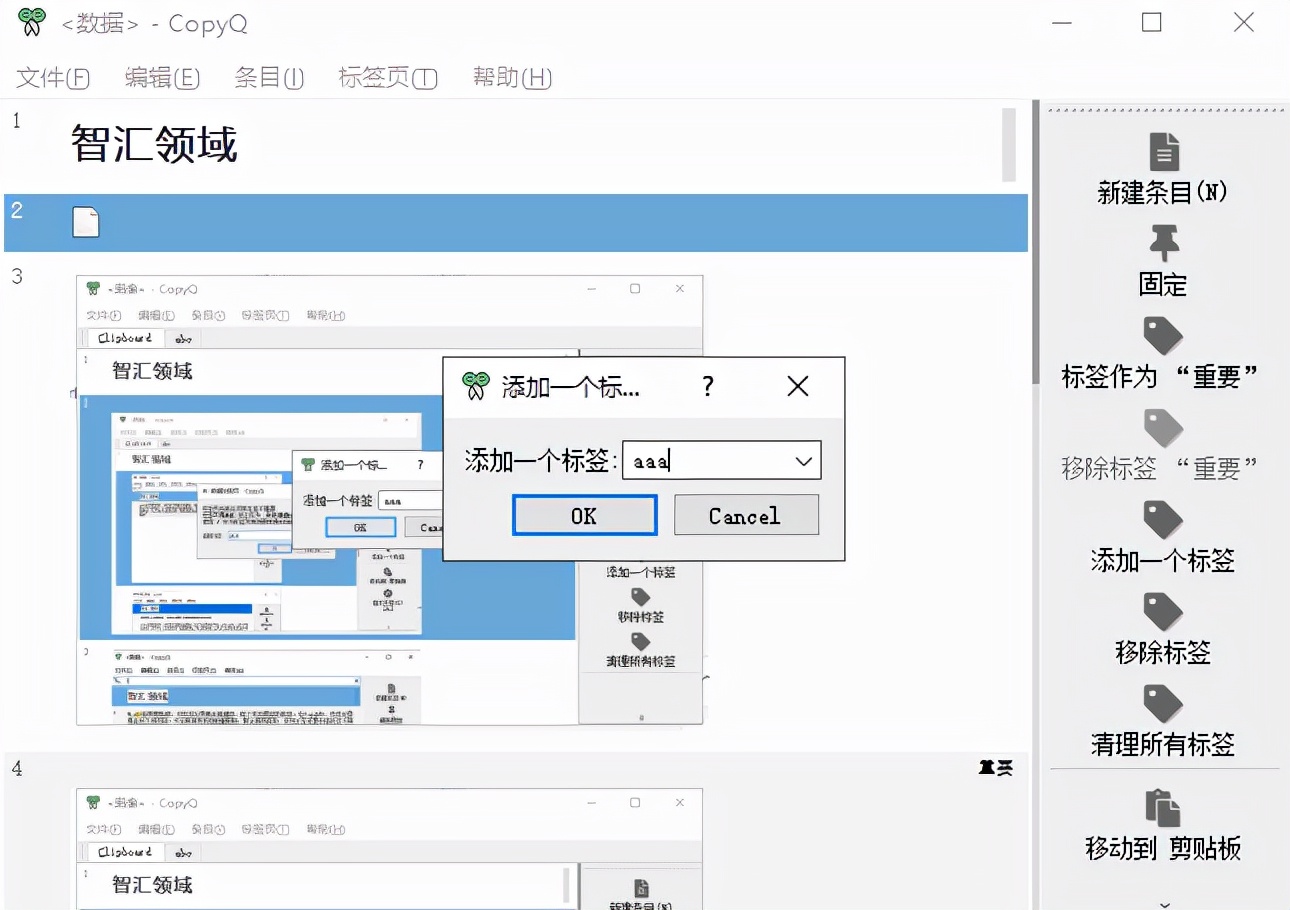The image size is (1290, 910).
Task: Confirm the tag with OK
Action: 584,515
